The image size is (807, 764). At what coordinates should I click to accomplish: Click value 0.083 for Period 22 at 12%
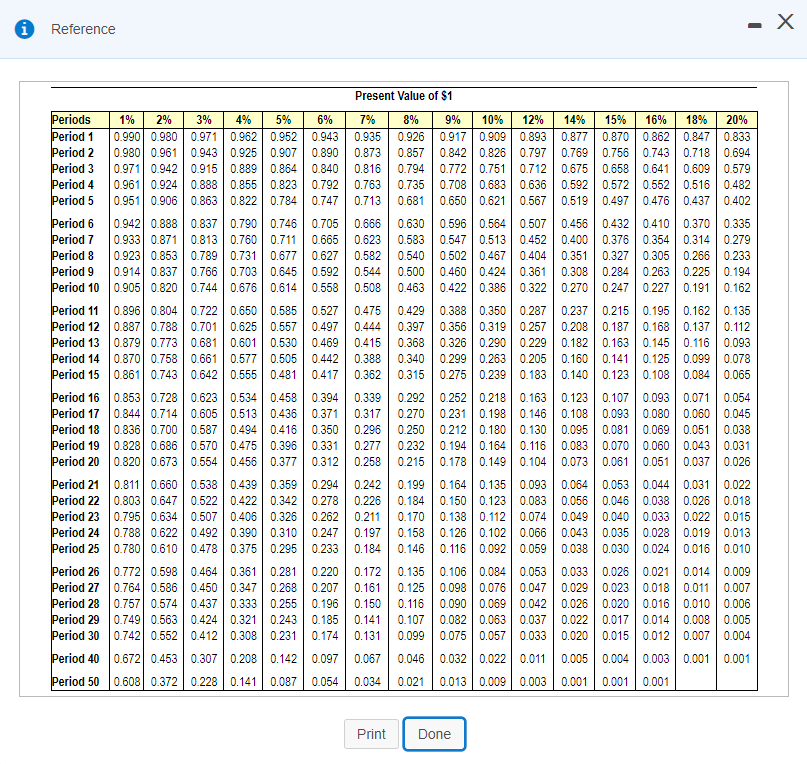(533, 501)
